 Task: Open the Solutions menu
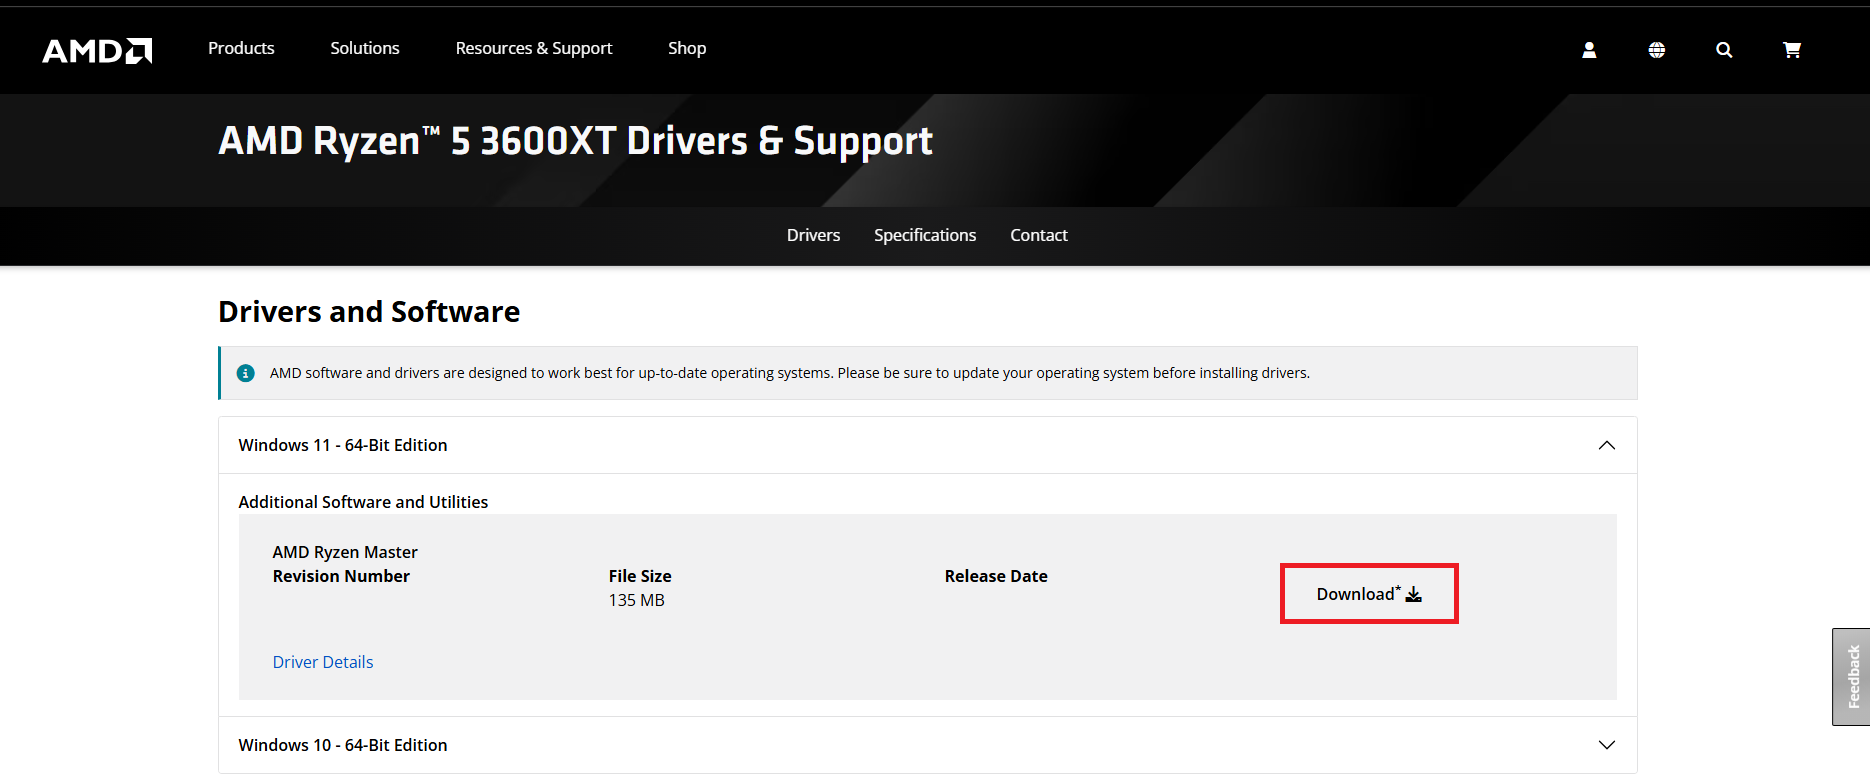coord(365,48)
